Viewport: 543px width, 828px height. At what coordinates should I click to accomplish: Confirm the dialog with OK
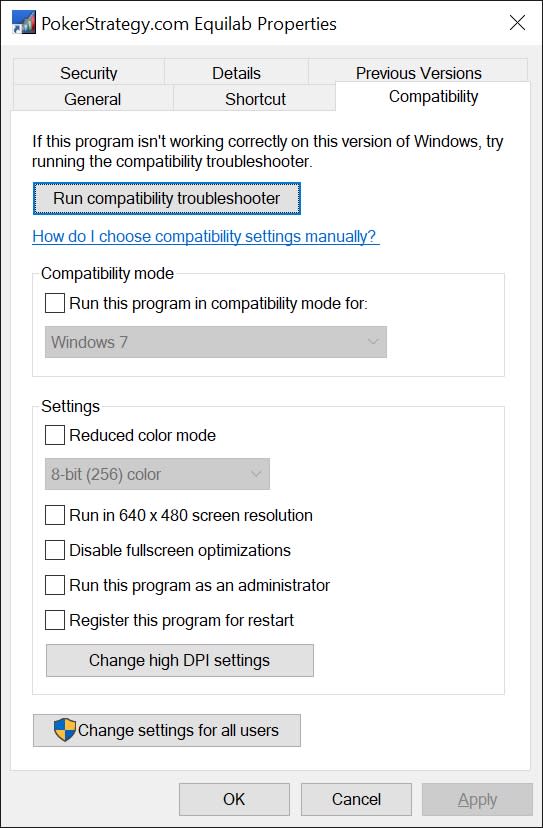(234, 799)
